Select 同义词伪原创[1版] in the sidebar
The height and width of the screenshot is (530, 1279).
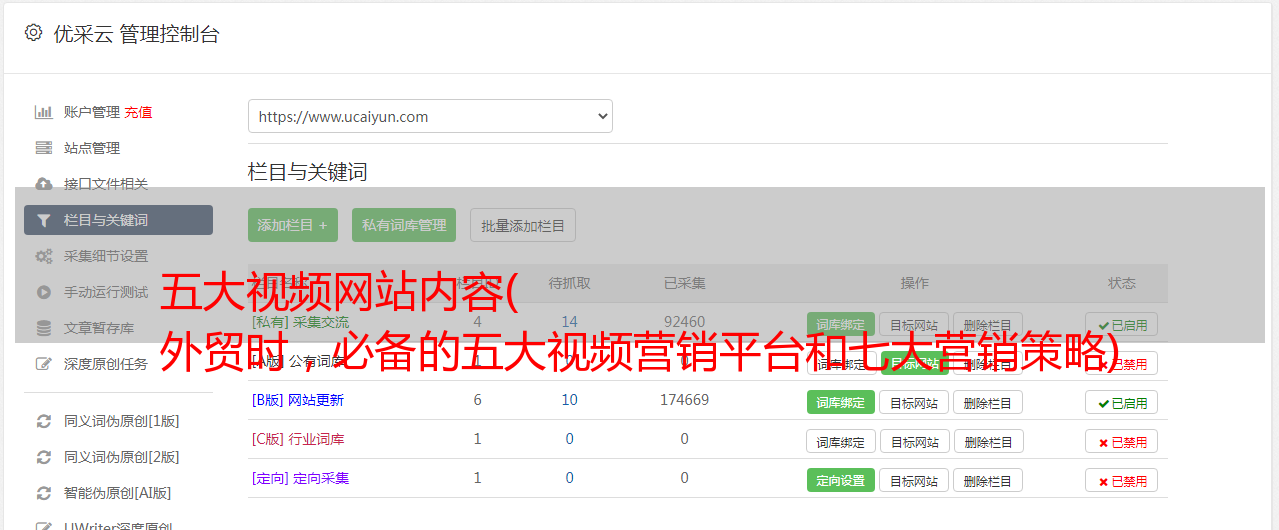click(122, 421)
